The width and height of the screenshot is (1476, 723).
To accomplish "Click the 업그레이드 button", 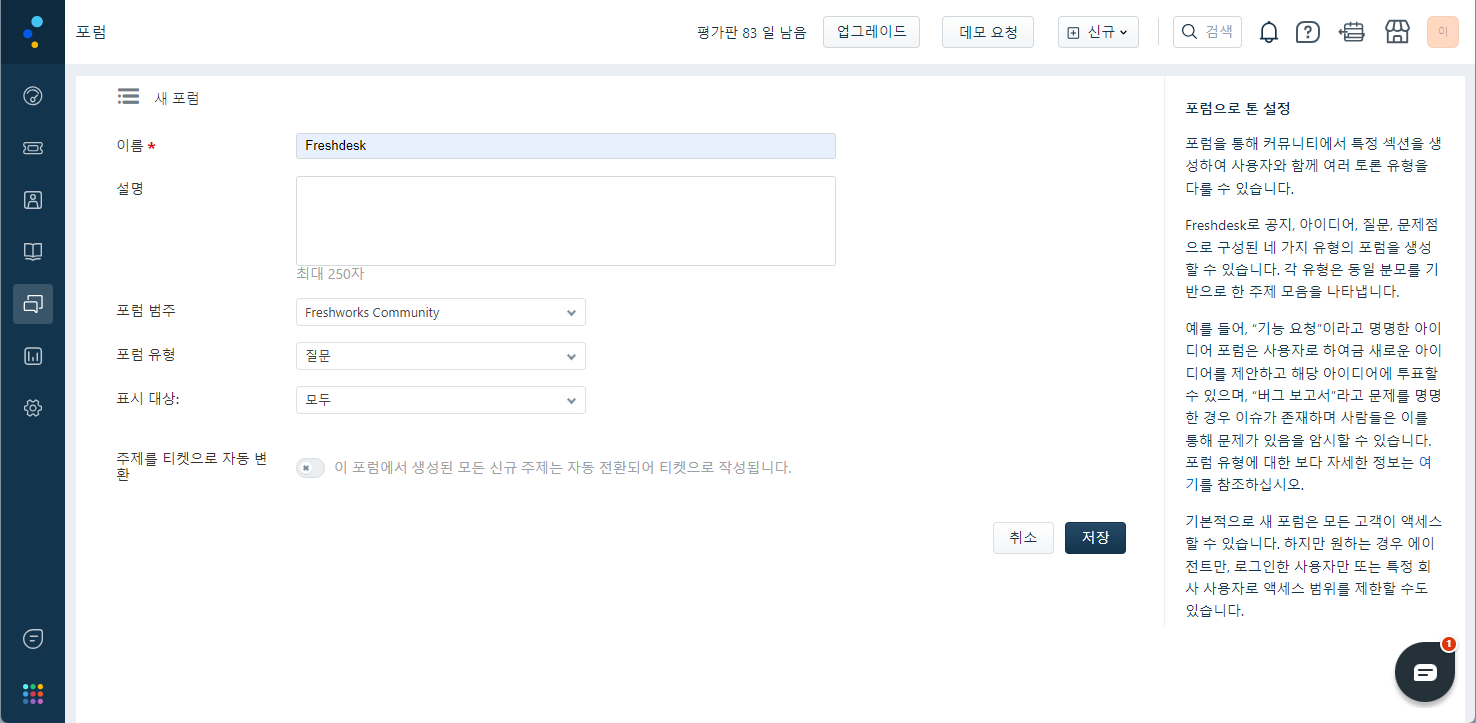I will [871, 32].
